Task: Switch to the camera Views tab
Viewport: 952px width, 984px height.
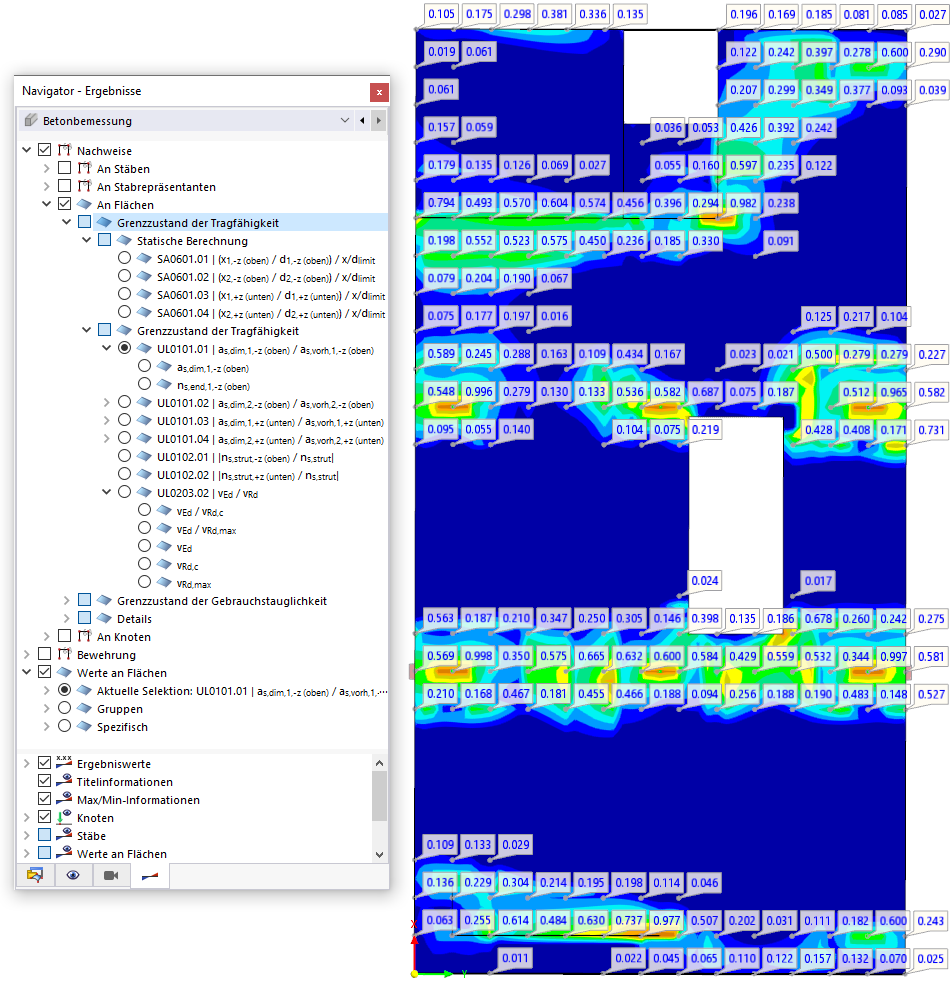Action: tap(111, 875)
